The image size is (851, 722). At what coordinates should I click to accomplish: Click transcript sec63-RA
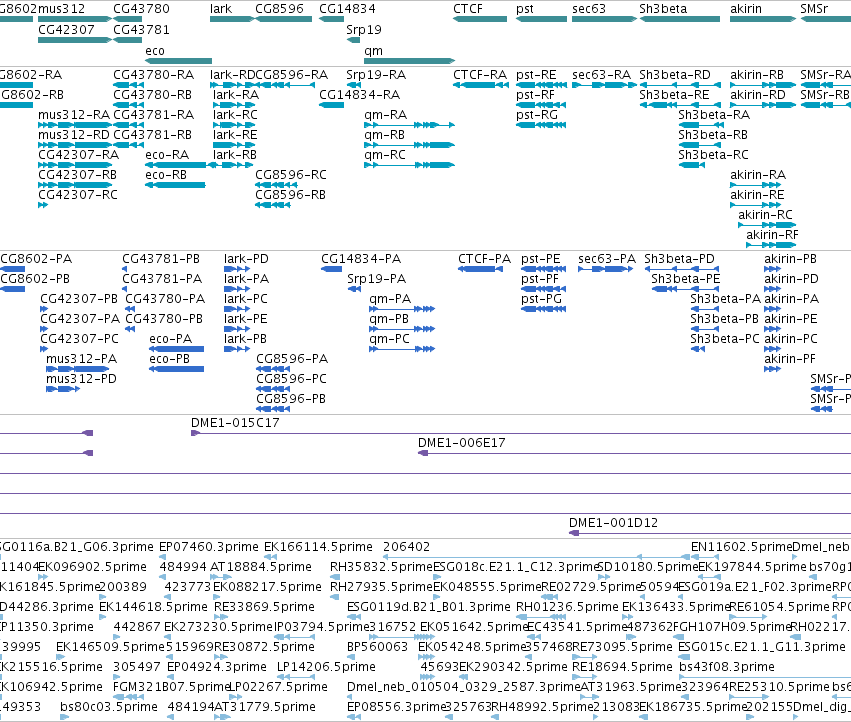(x=601, y=74)
